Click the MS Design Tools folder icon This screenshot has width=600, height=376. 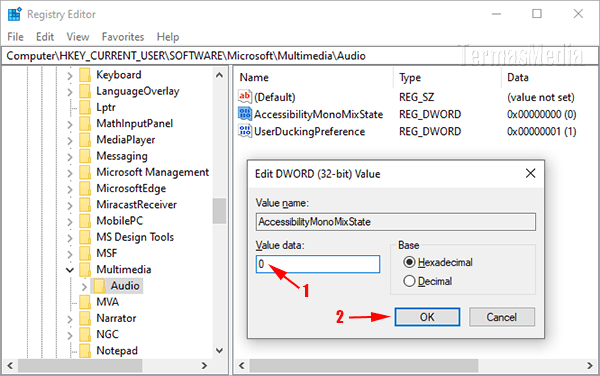pyautogui.click(x=85, y=237)
